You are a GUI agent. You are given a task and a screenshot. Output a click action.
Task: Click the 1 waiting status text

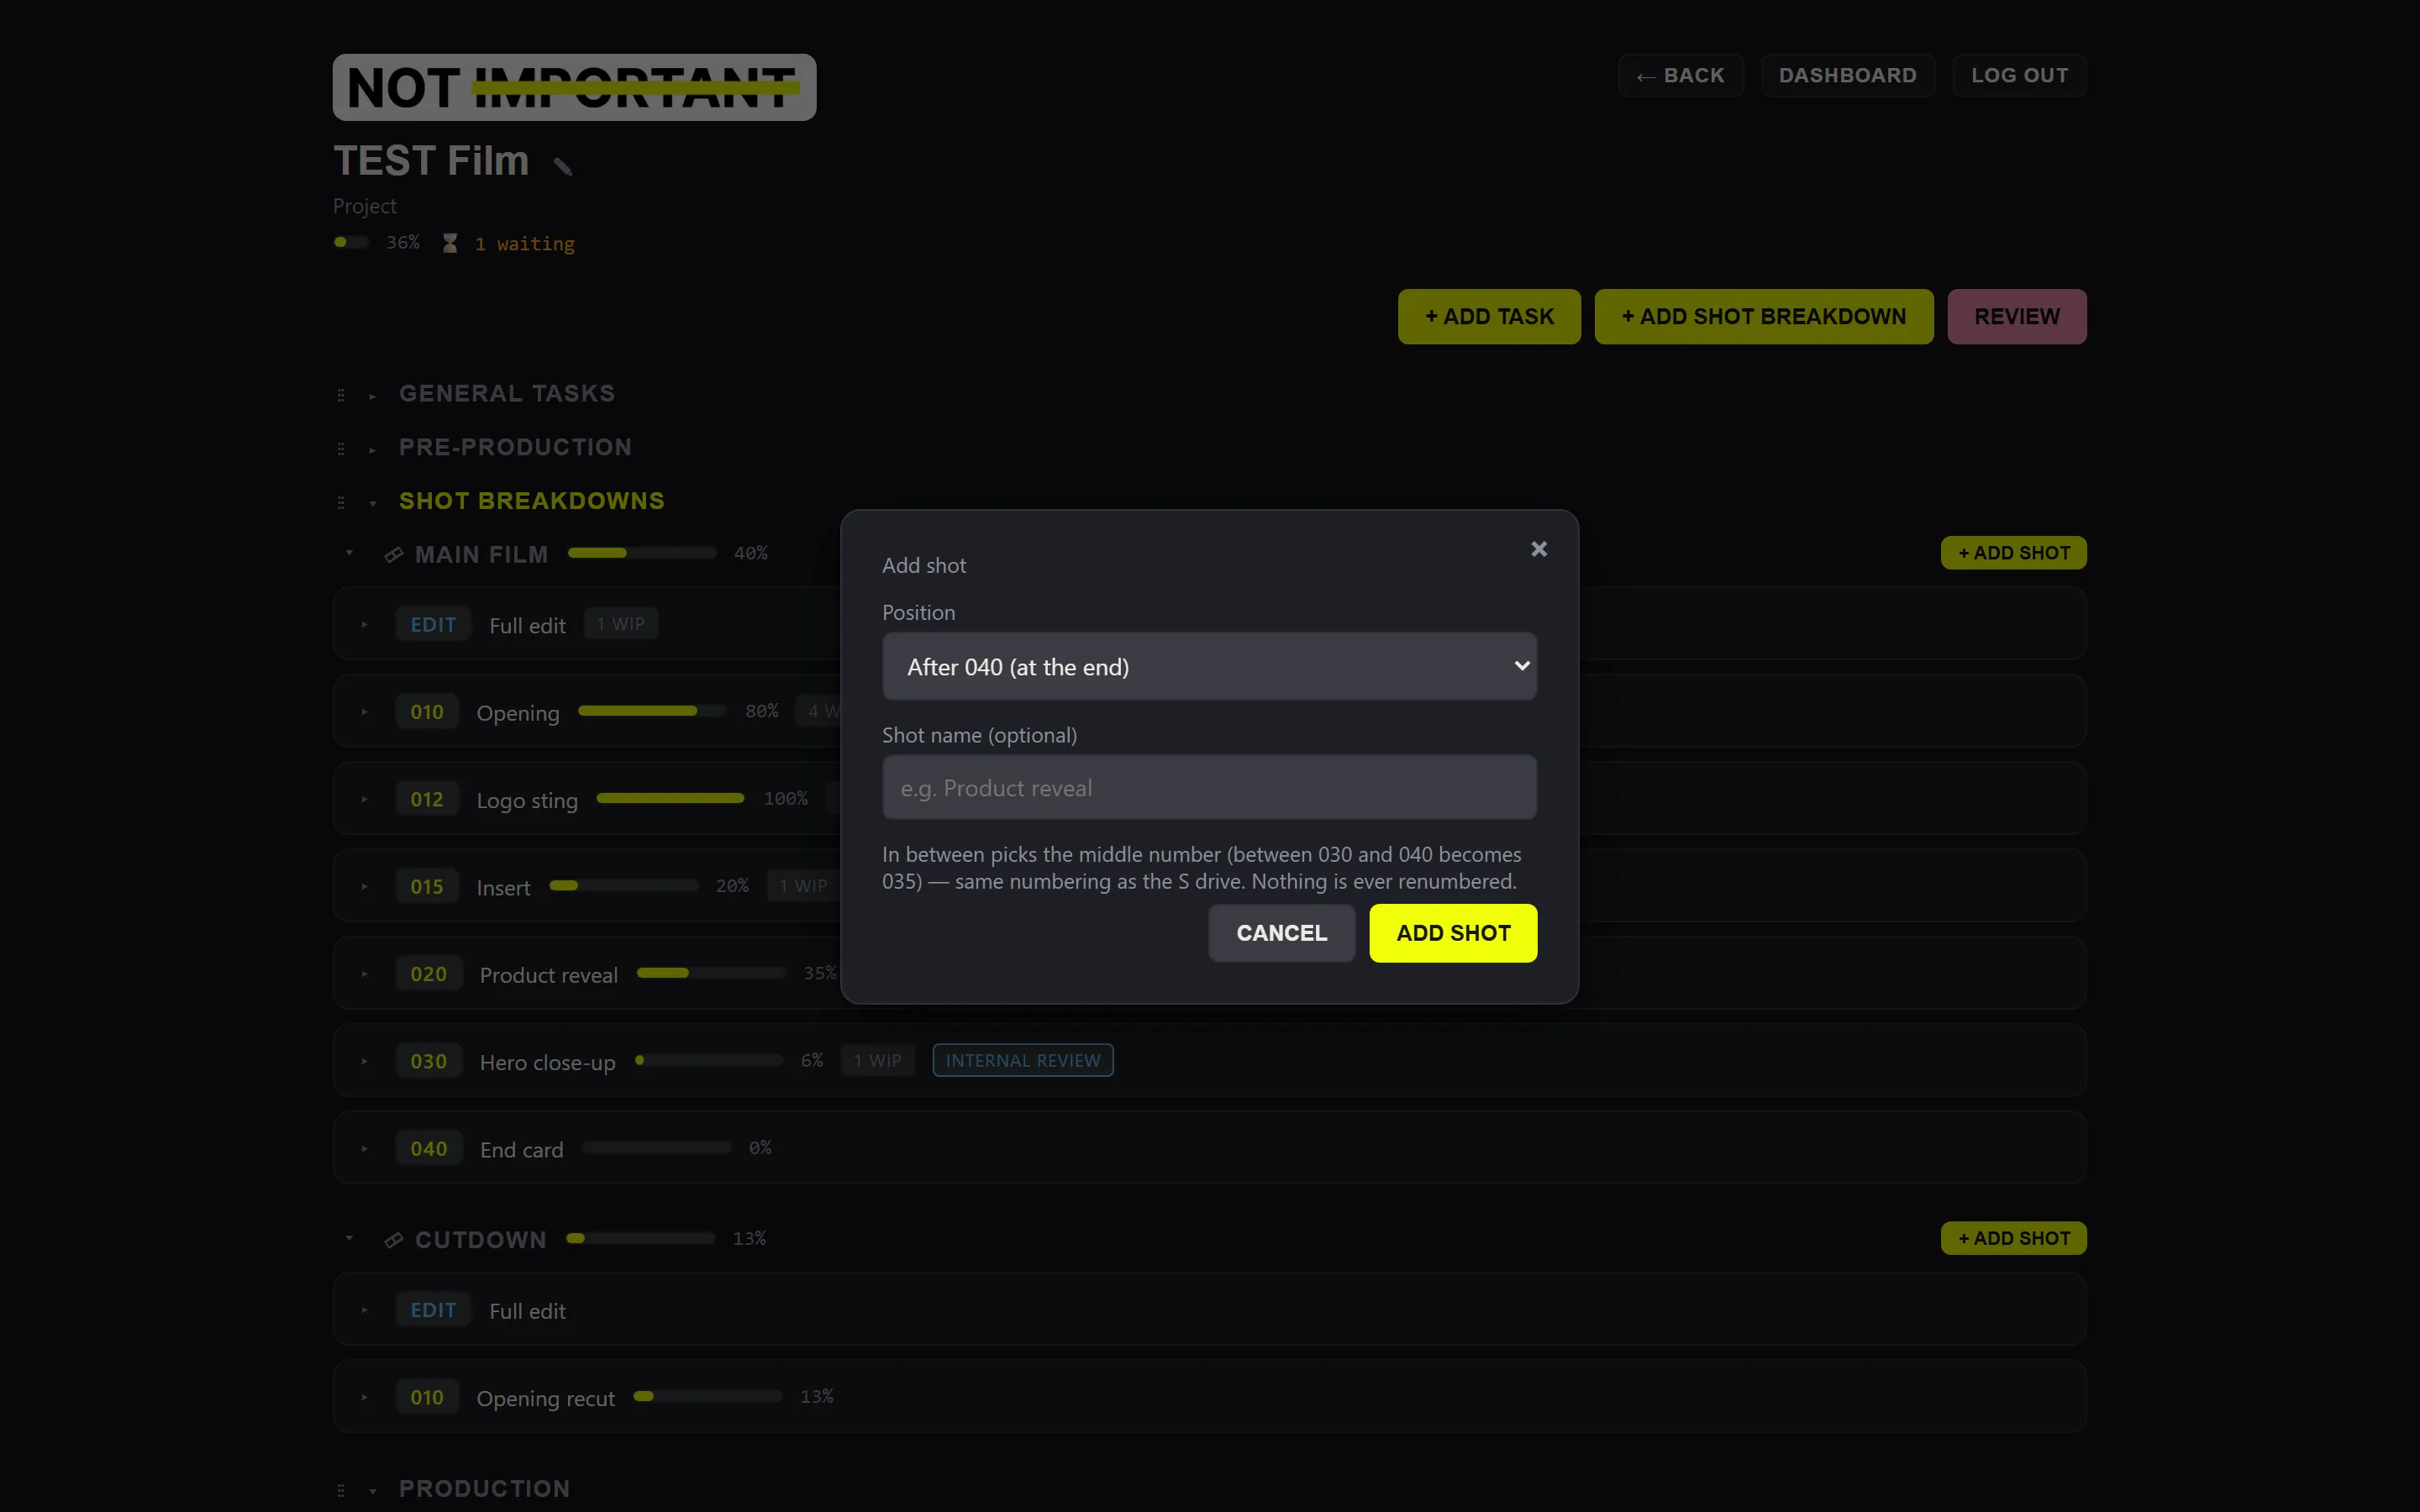tap(525, 244)
